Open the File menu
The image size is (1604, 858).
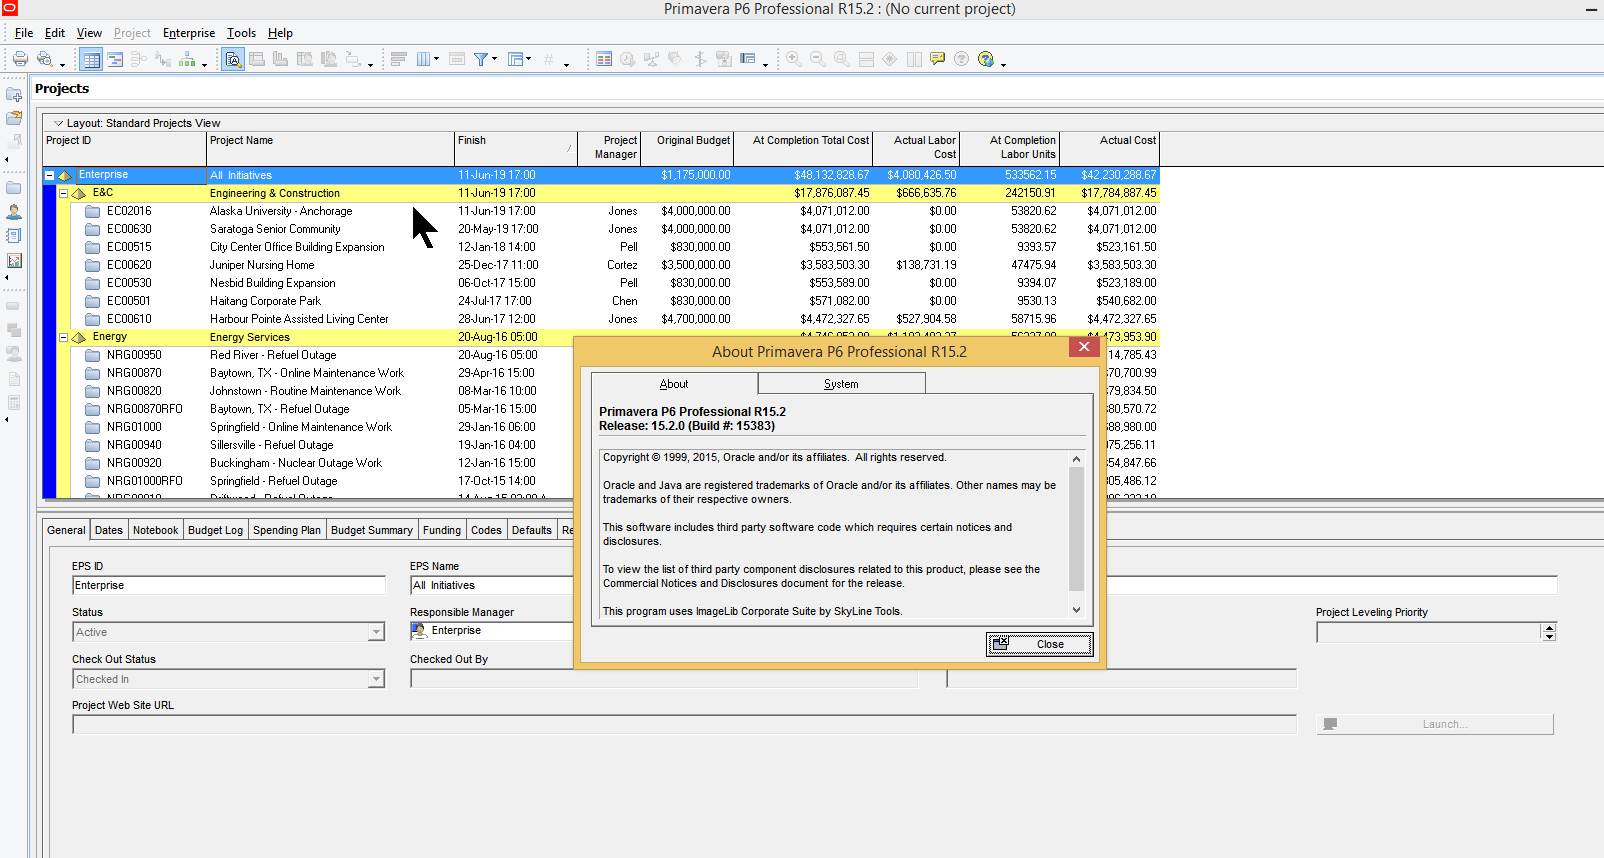pos(24,33)
